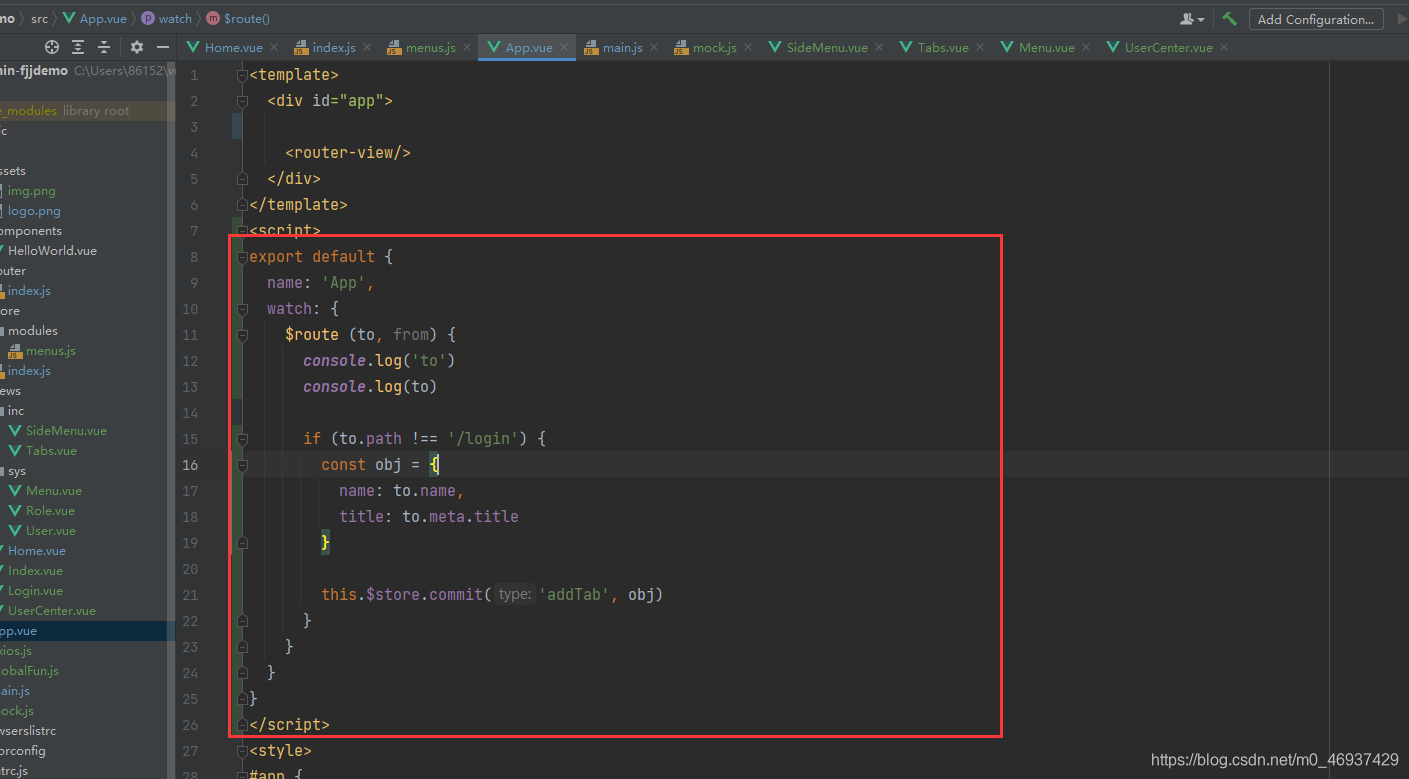This screenshot has width=1409, height=779.
Task: Click line number 16 in the gutter
Action: click(x=190, y=465)
